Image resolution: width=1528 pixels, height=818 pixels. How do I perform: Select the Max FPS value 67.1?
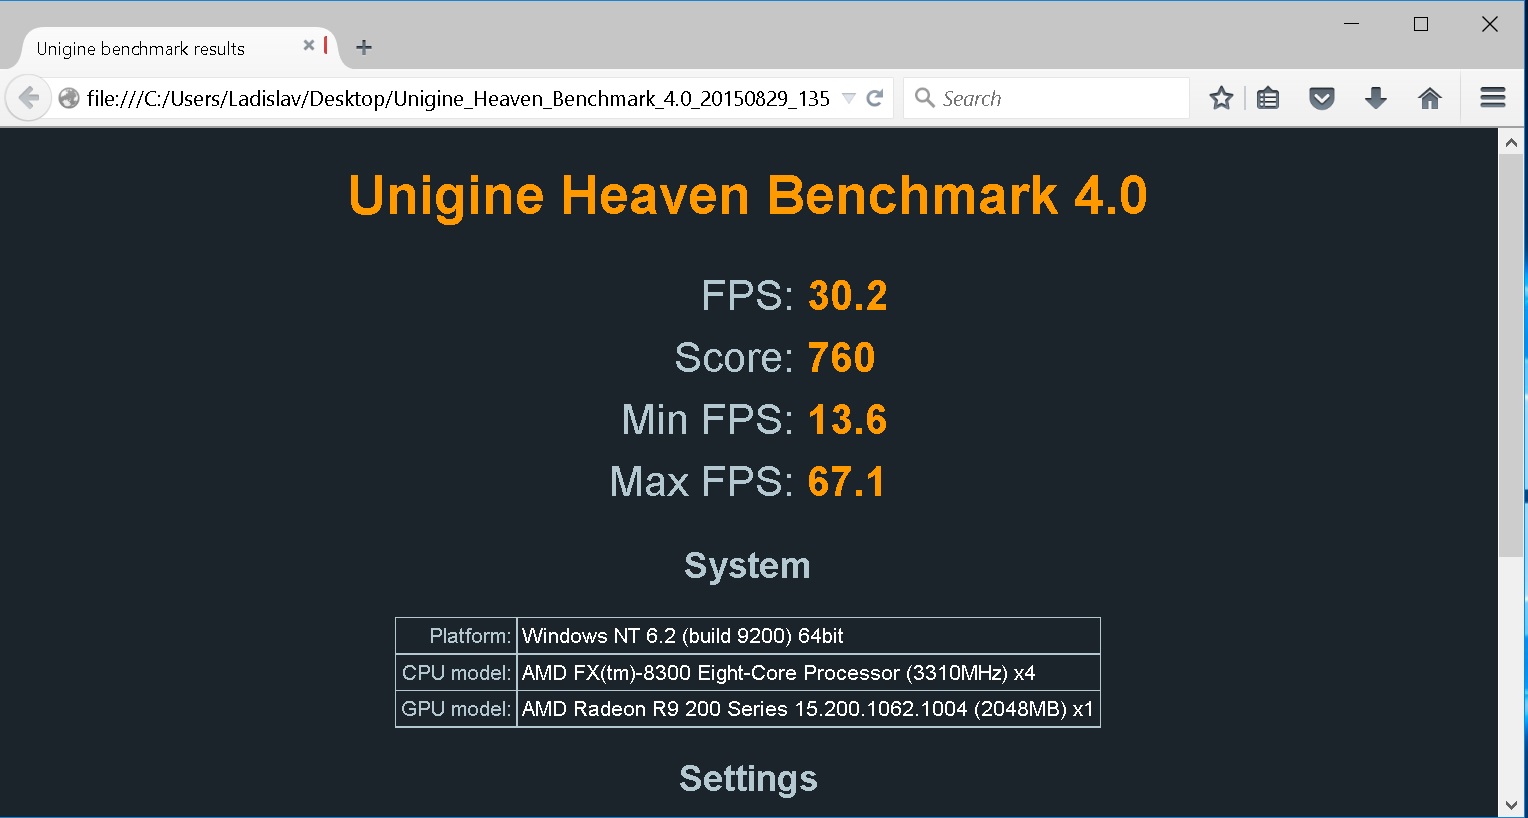tap(846, 482)
